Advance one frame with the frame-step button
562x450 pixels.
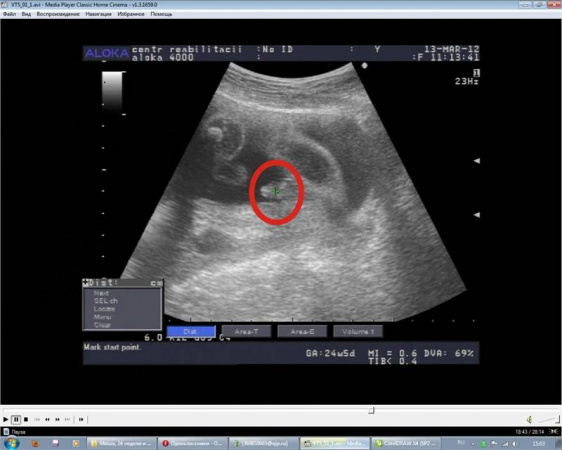81,419
